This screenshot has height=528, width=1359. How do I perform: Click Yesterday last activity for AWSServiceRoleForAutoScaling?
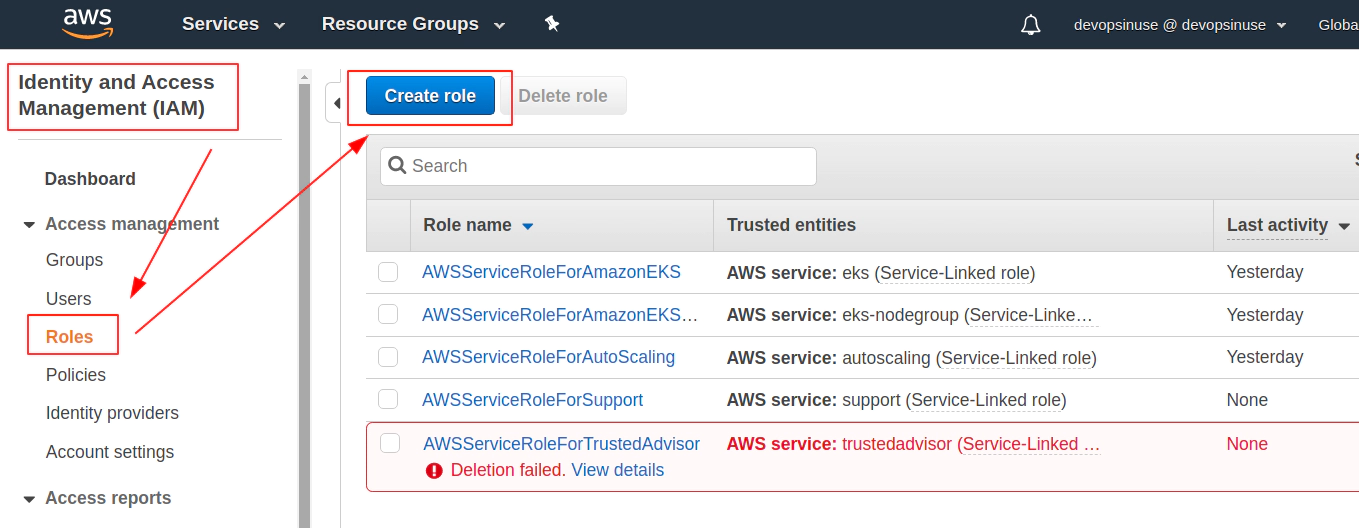click(1265, 357)
